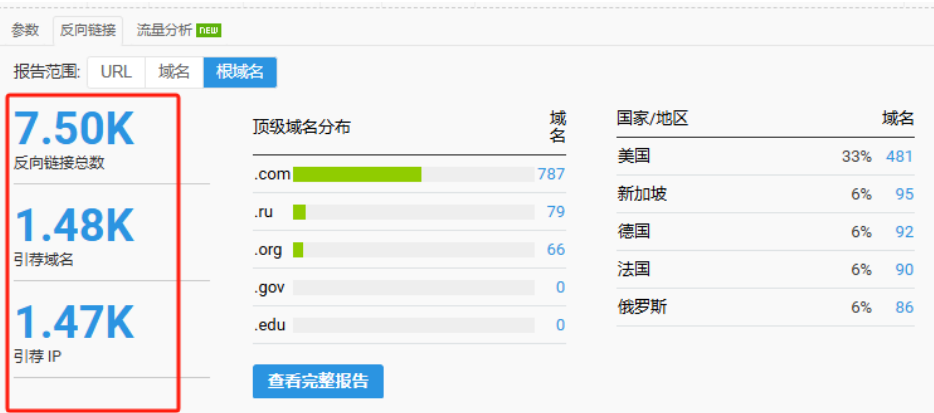Select 域名 report scope
934x413 pixels.
pyautogui.click(x=174, y=72)
